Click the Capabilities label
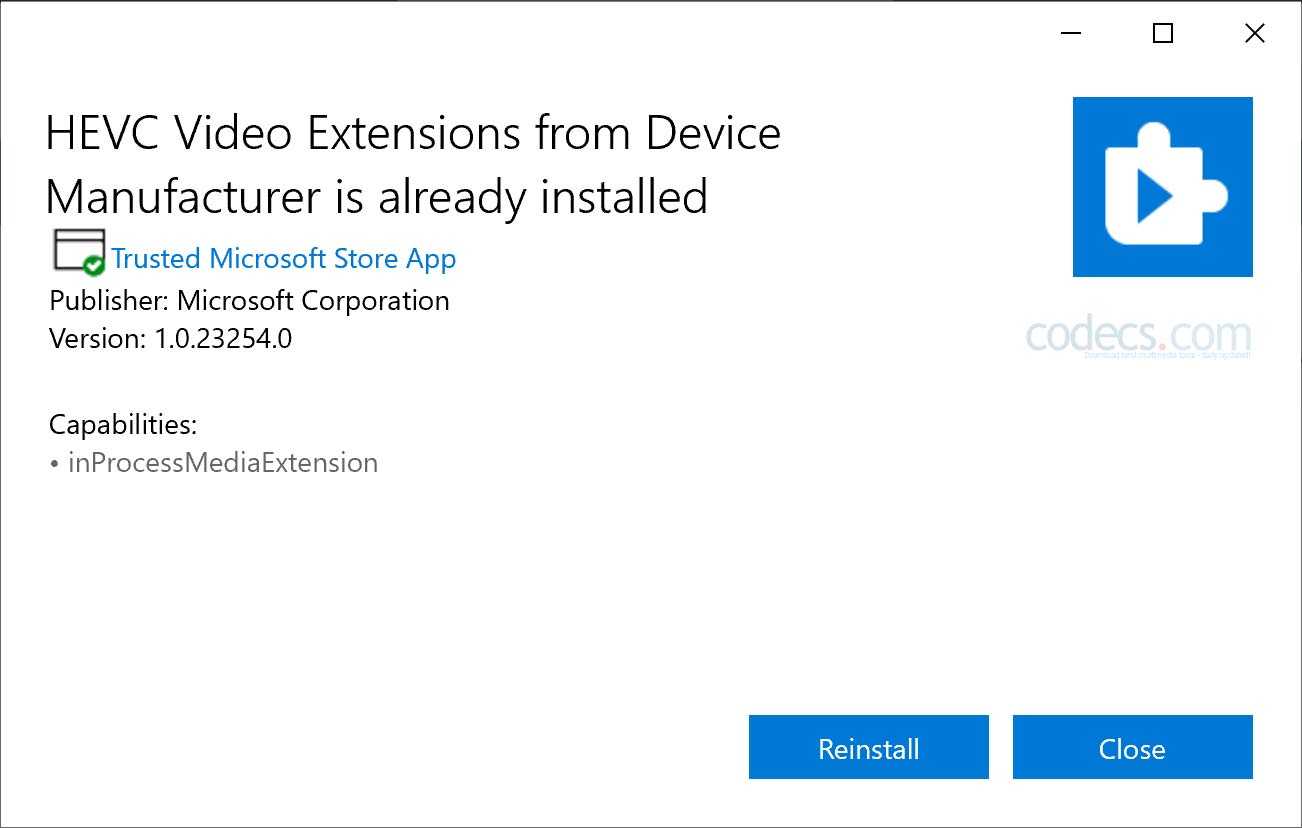1302x828 pixels. [x=123, y=425]
